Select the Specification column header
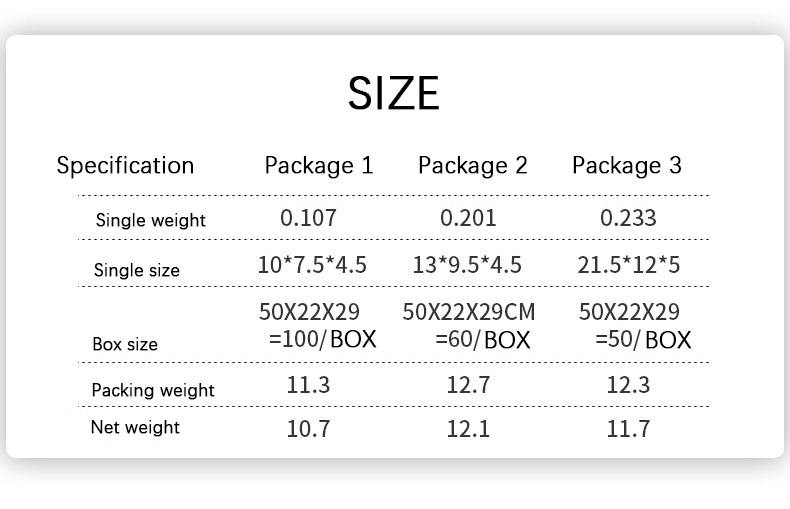 (125, 165)
